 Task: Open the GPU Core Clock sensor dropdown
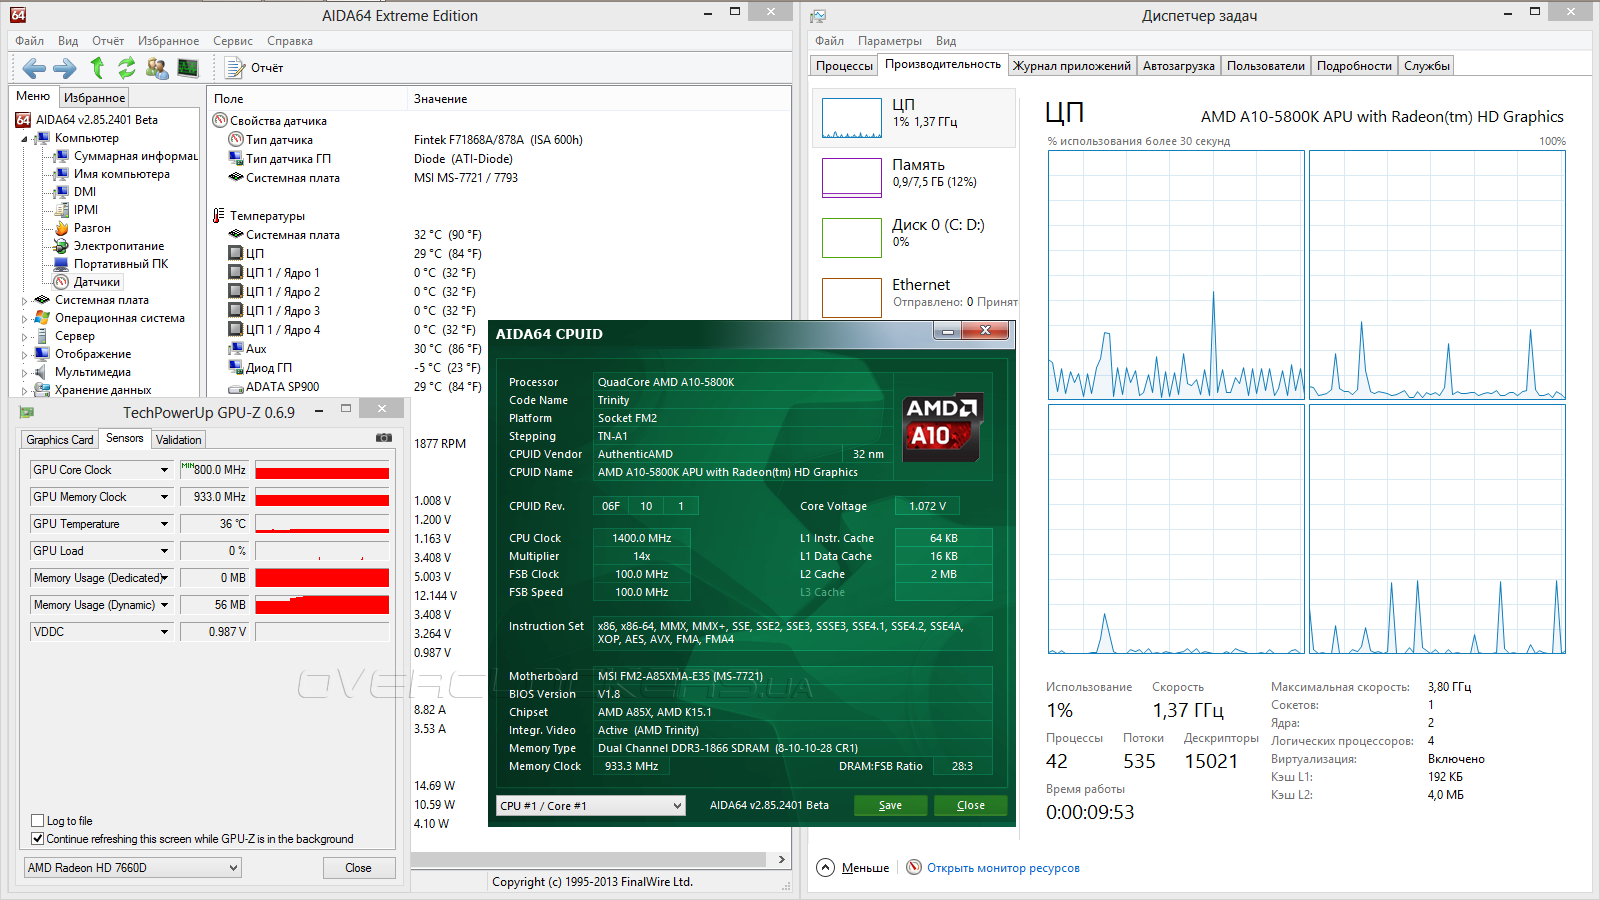[165, 470]
